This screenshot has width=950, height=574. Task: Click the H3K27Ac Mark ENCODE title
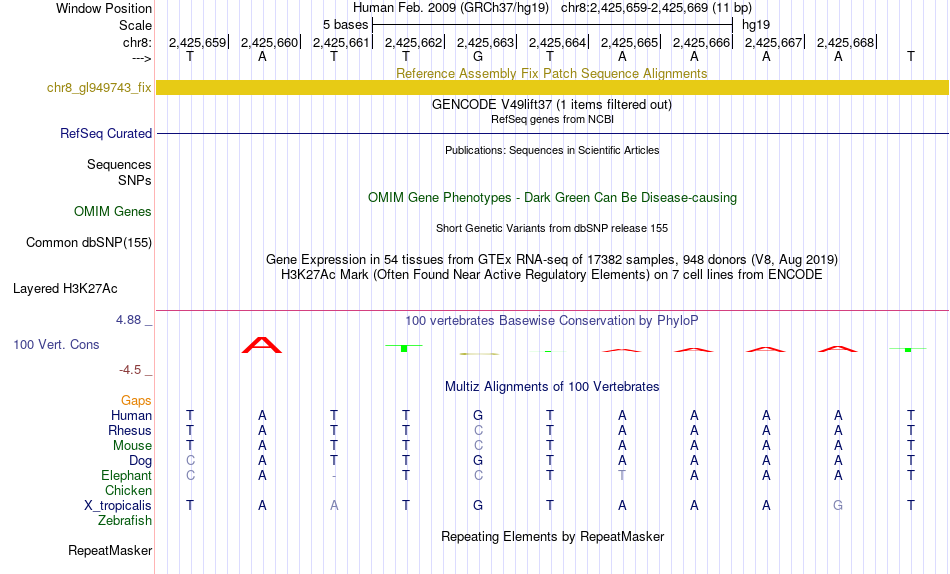tap(552, 275)
